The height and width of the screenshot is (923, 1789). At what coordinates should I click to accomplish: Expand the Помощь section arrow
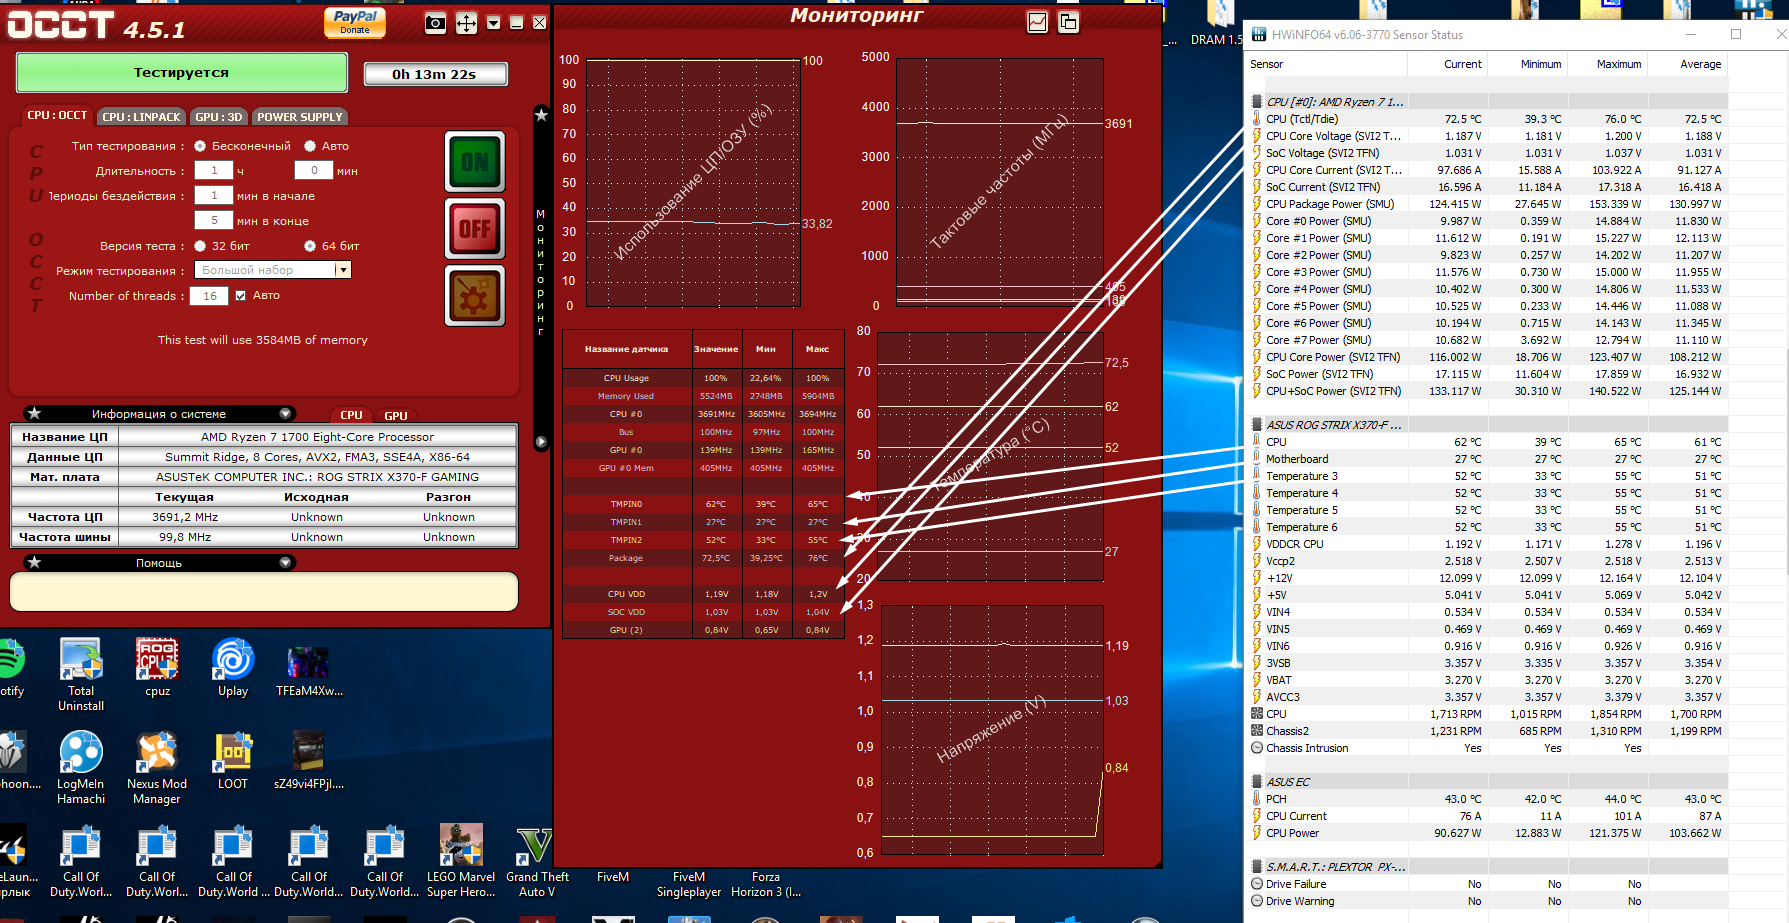[x=285, y=562]
